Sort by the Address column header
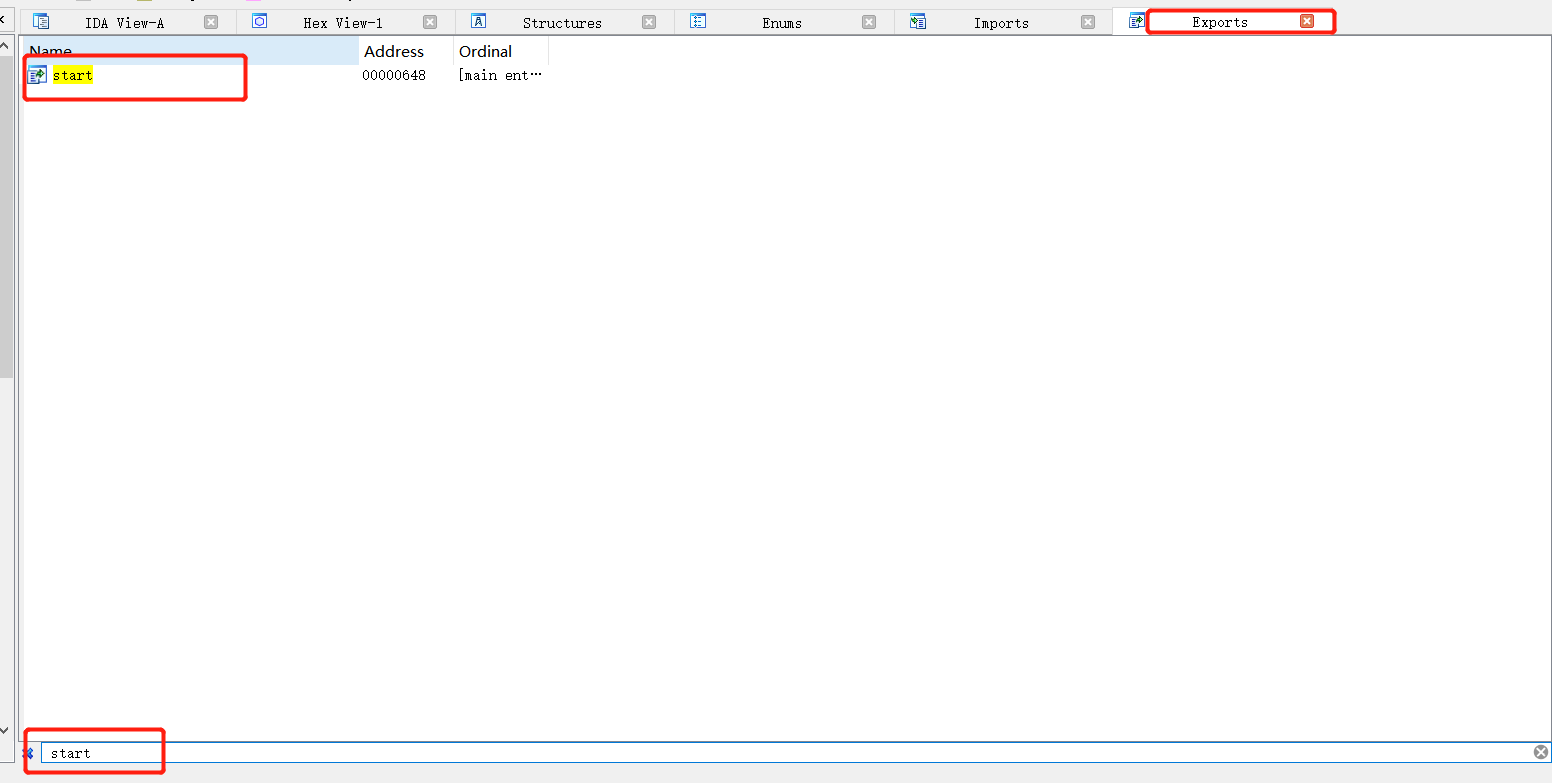The image size is (1552, 783). click(406, 51)
